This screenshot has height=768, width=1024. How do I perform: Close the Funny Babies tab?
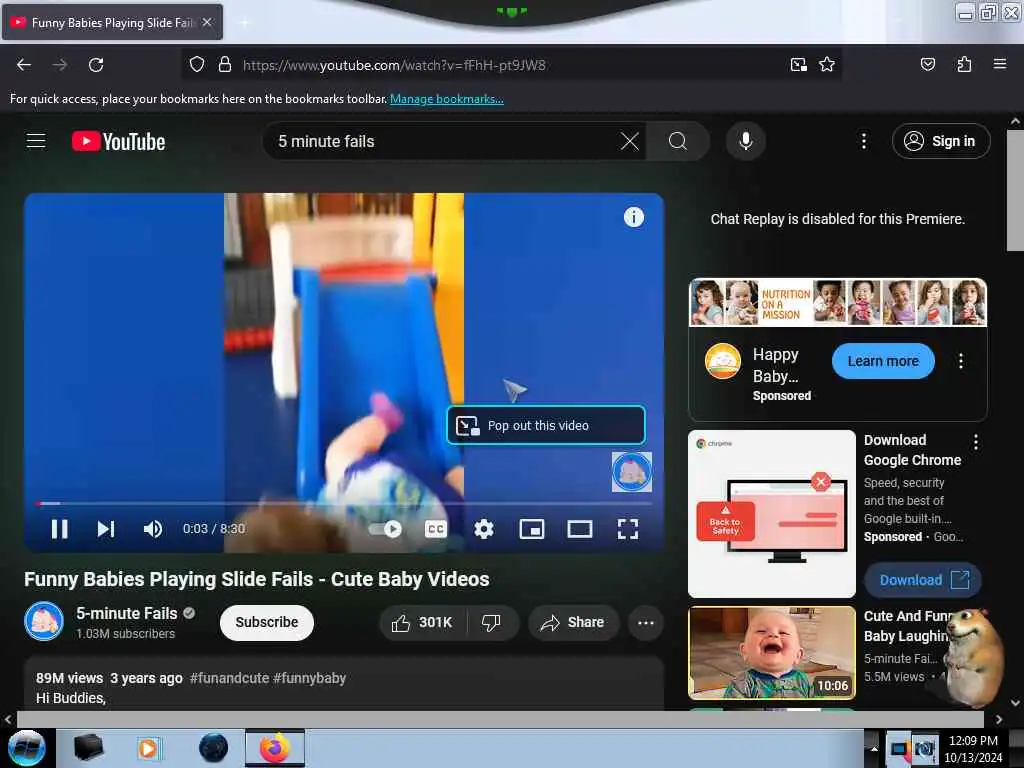pyautogui.click(x=207, y=22)
